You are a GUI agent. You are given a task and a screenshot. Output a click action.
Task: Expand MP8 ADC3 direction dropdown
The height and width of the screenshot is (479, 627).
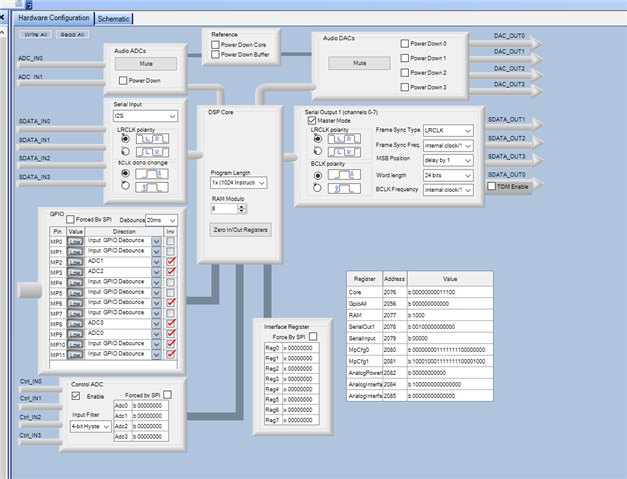(x=156, y=323)
